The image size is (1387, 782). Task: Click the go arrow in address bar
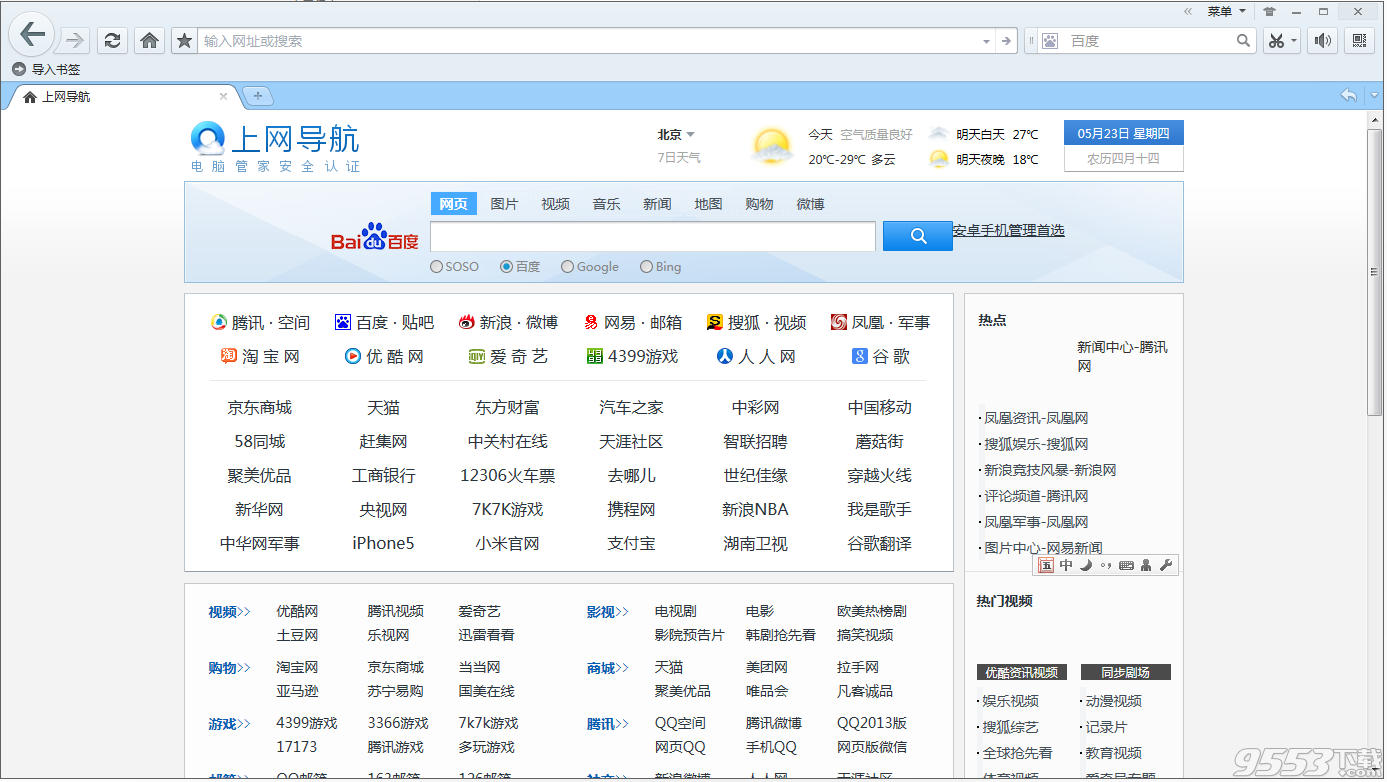(x=1007, y=41)
